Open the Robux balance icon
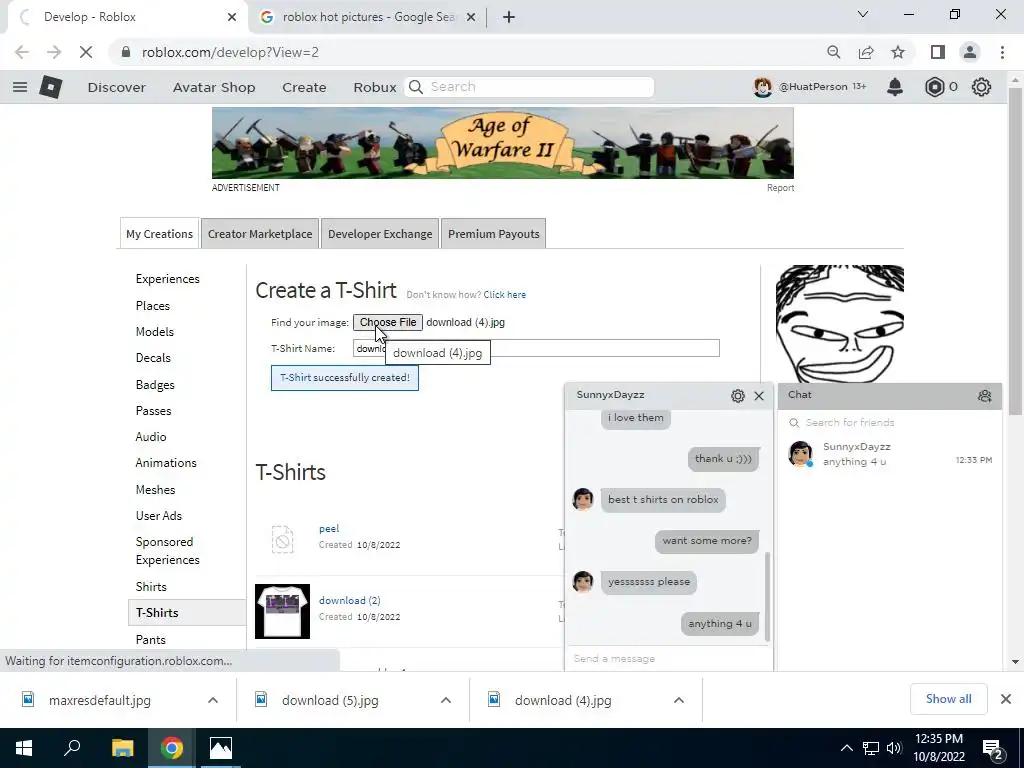1024x768 pixels. [x=935, y=87]
